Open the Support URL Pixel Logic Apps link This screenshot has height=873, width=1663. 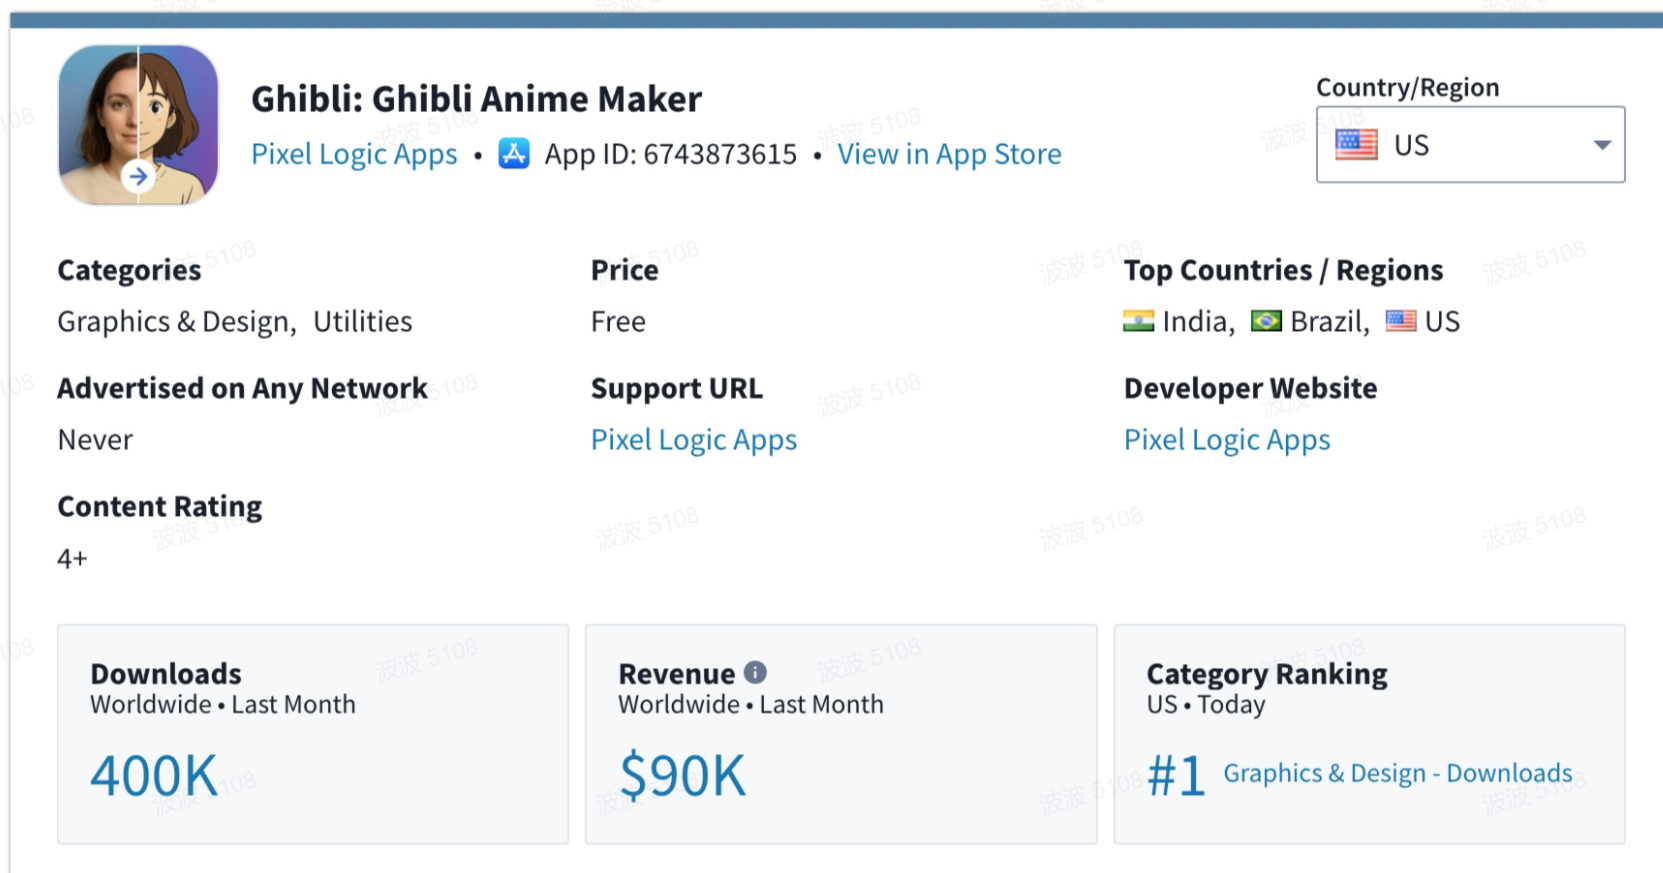point(694,440)
